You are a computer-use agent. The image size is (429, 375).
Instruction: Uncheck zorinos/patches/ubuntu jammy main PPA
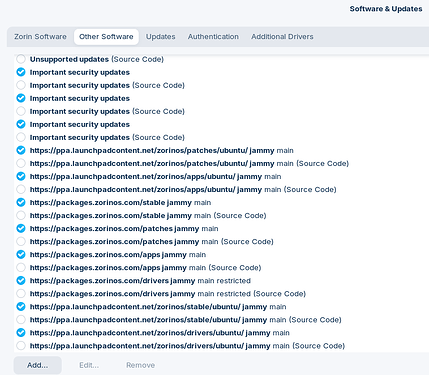(x=21, y=150)
